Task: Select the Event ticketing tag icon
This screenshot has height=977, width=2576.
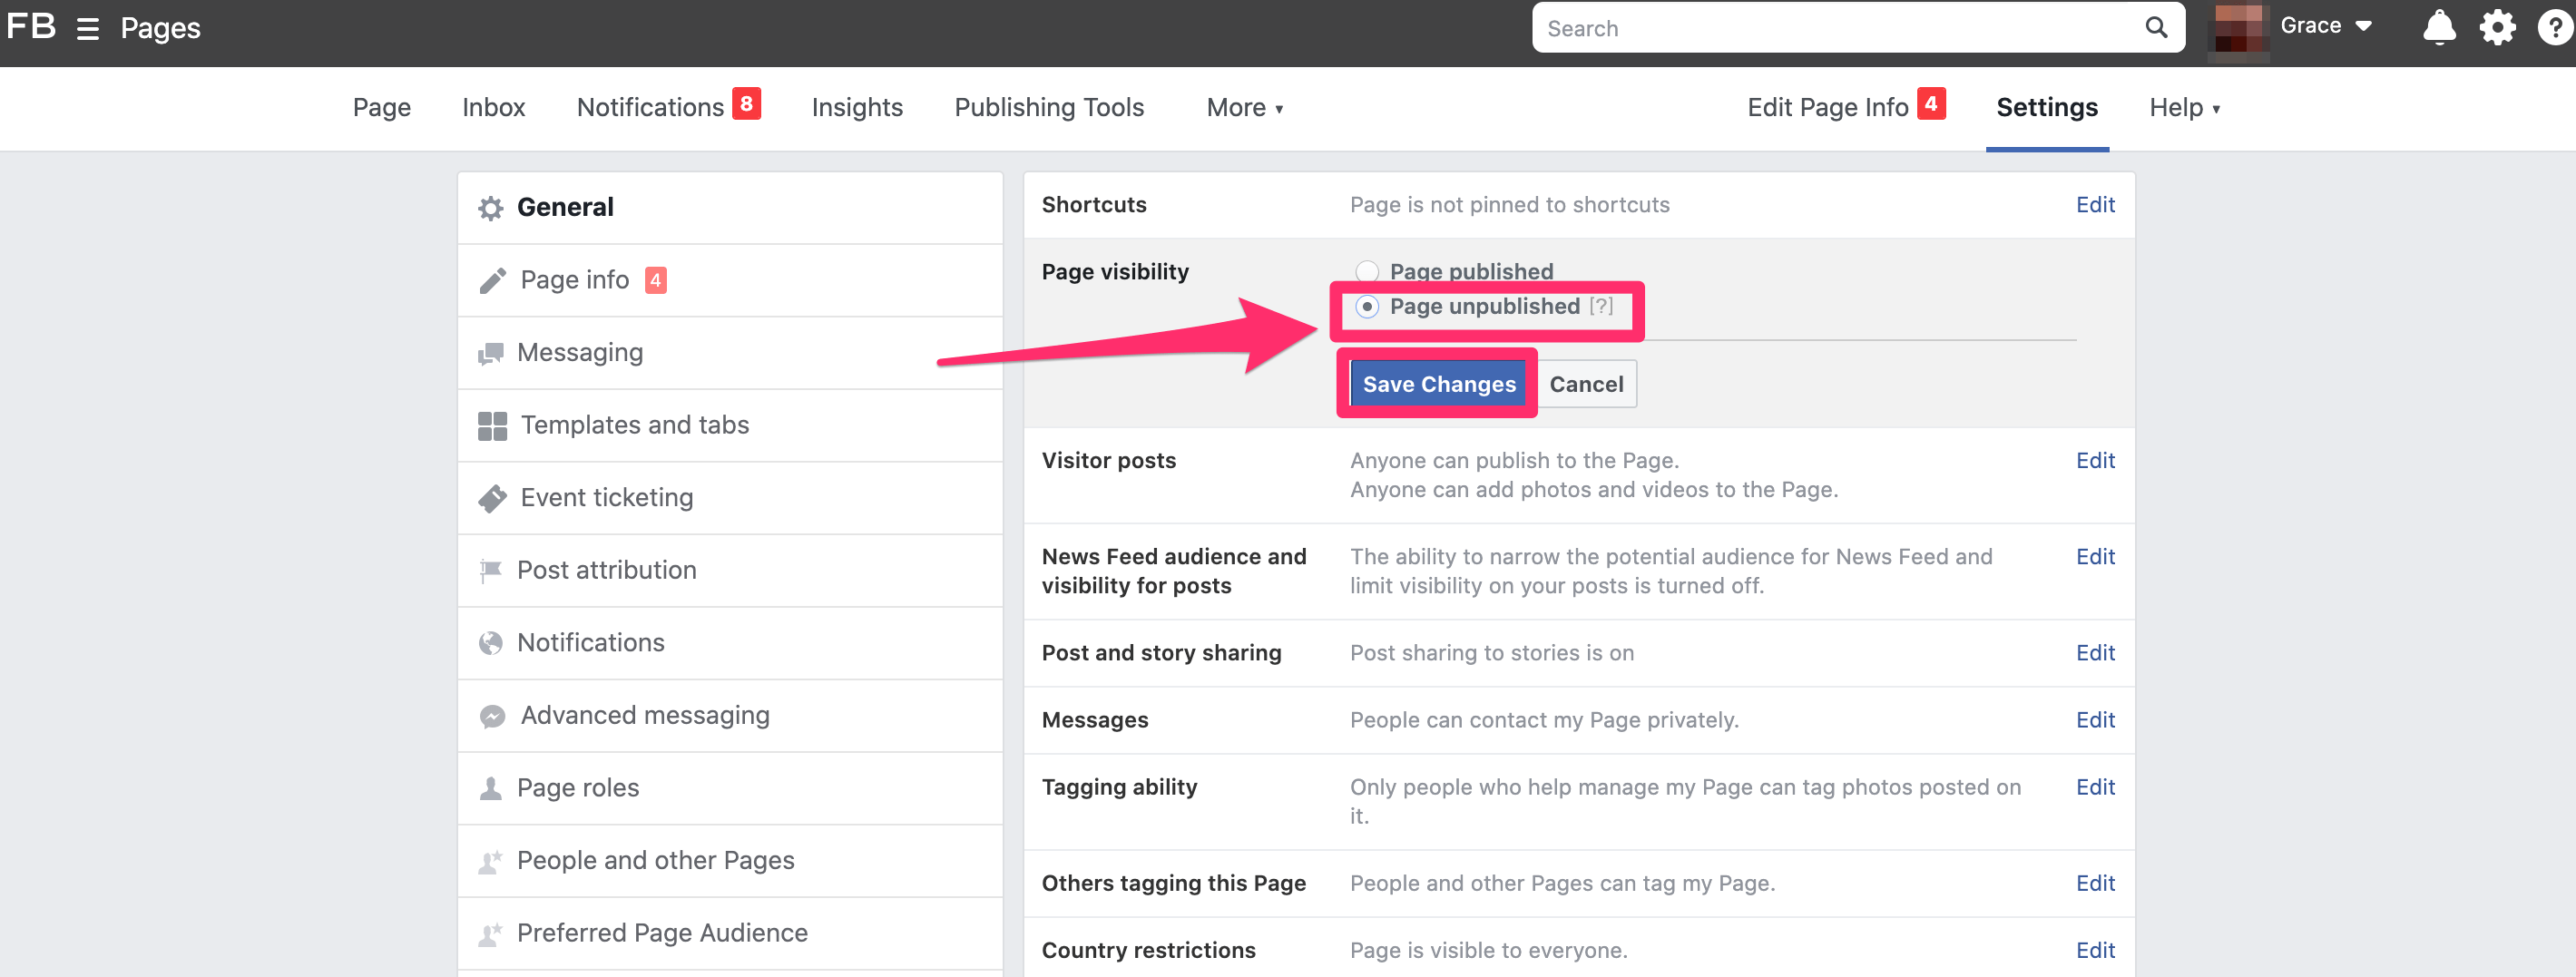Action: 491,497
